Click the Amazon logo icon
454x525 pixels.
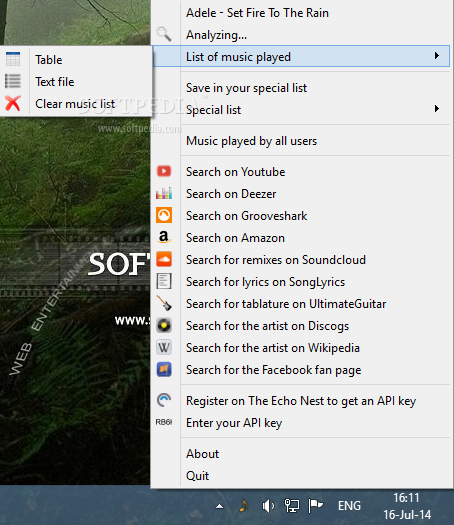(x=164, y=237)
